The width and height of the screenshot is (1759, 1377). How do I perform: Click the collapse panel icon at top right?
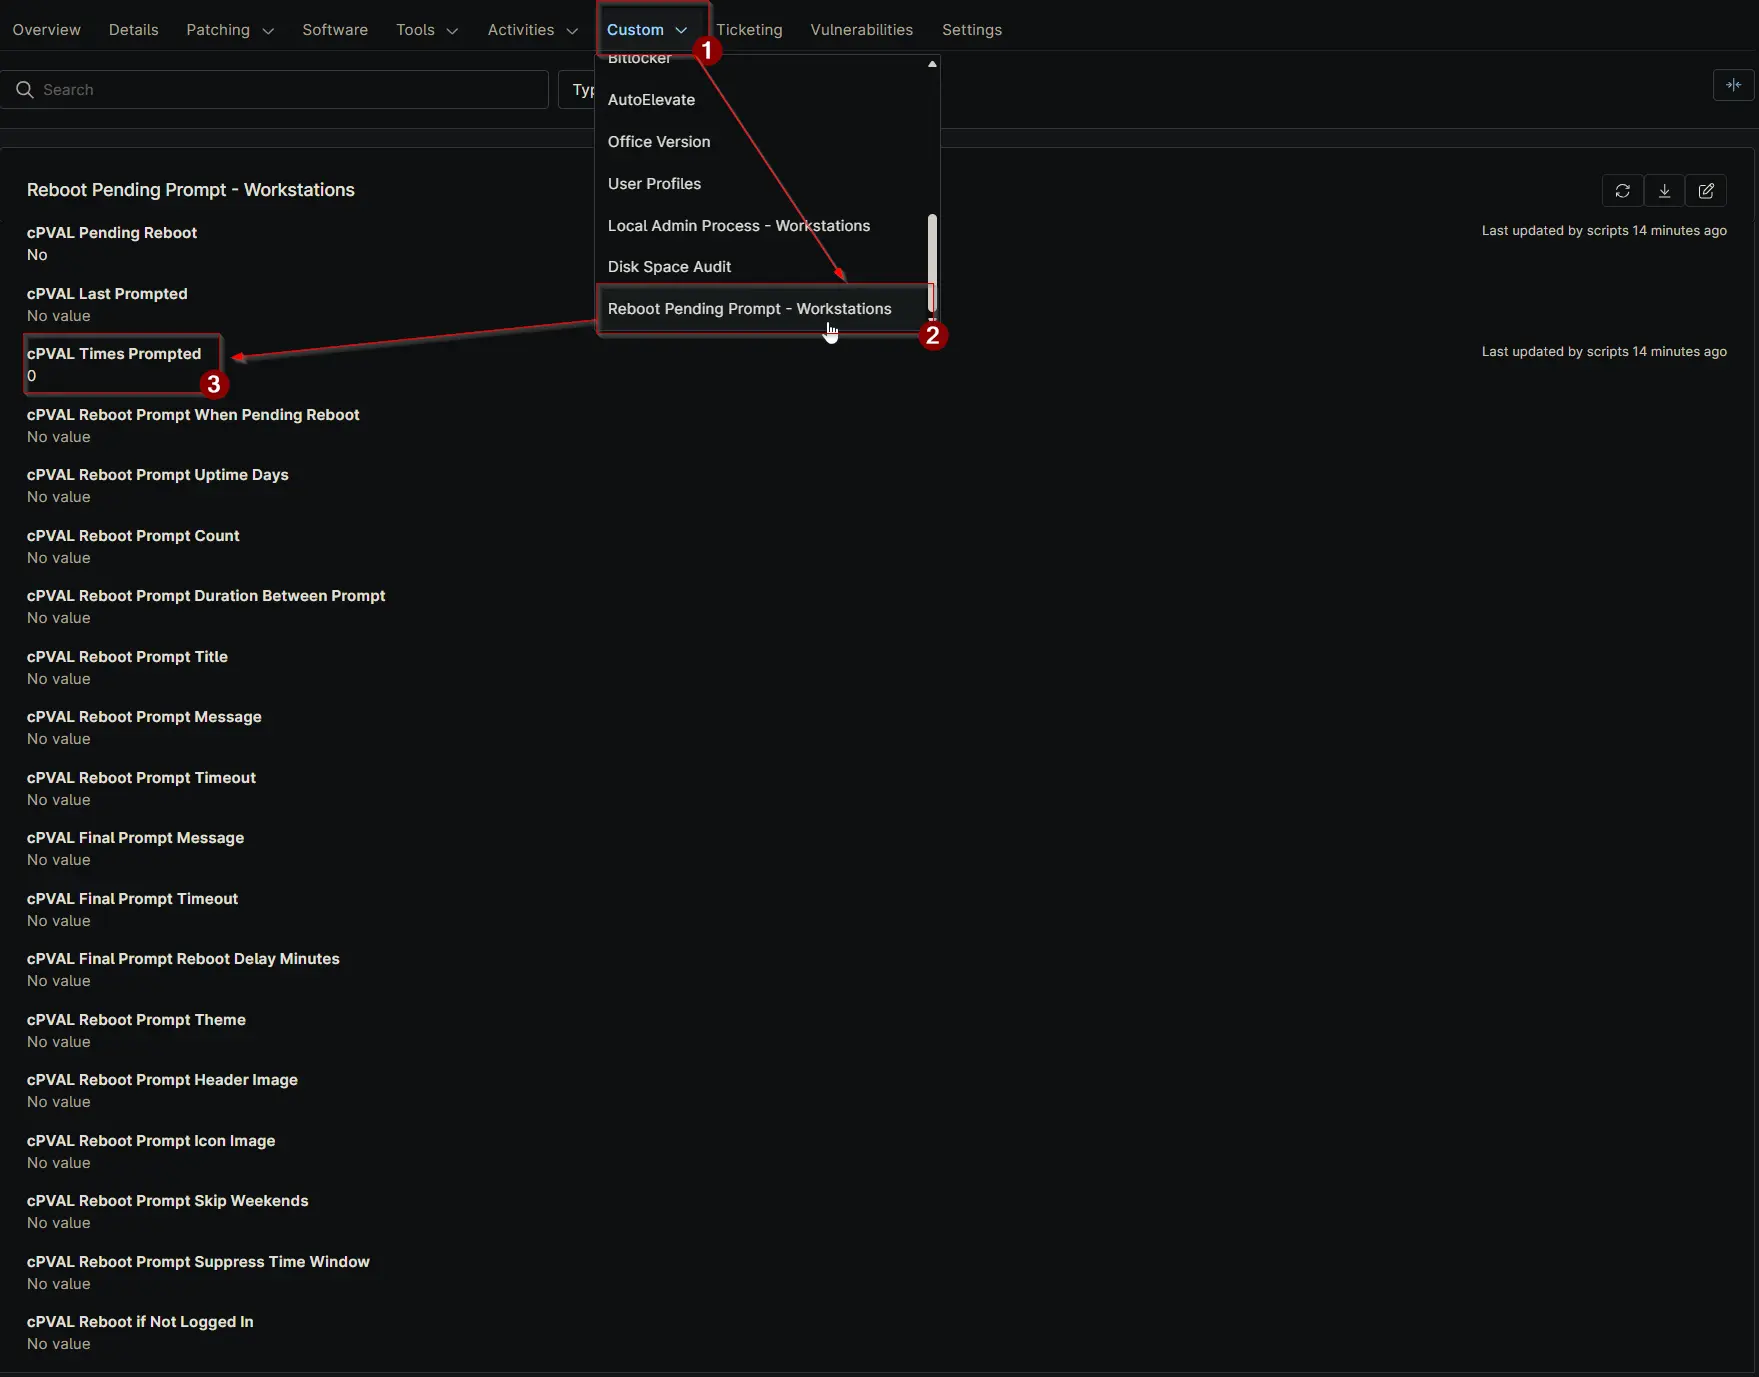pos(1733,86)
